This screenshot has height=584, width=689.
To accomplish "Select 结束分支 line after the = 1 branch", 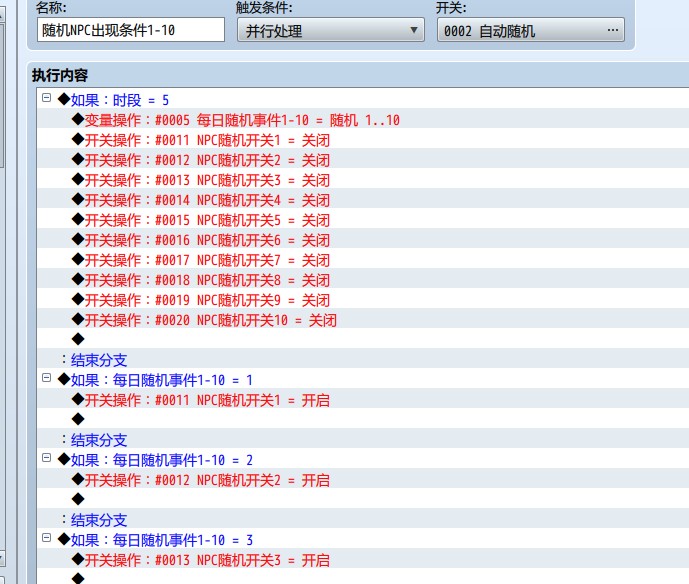I will (363, 440).
